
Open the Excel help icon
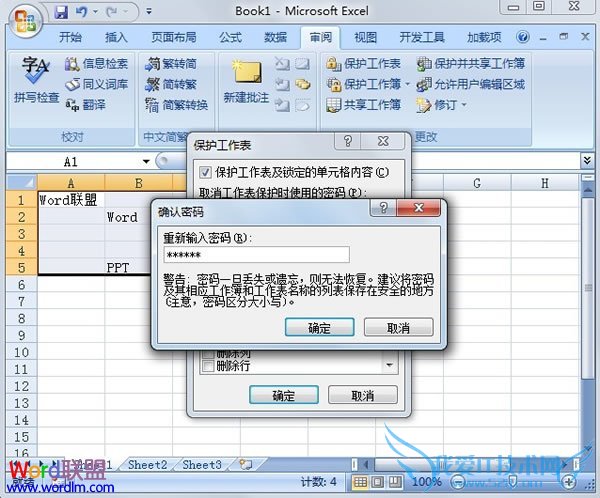tap(523, 37)
